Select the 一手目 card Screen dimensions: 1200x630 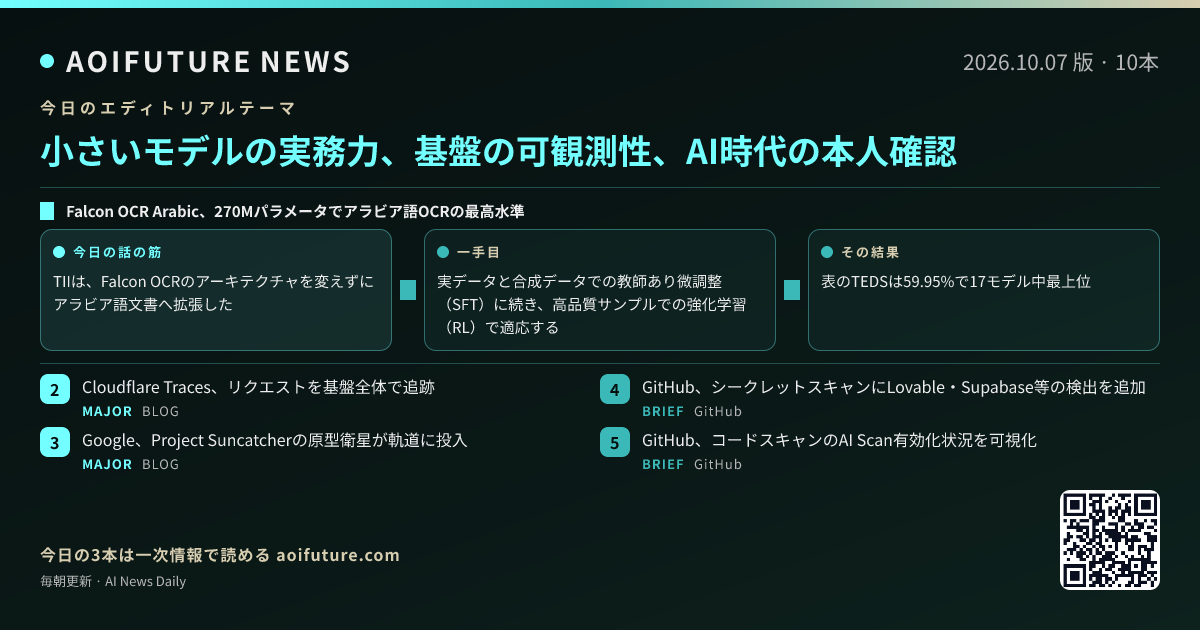click(x=600, y=290)
